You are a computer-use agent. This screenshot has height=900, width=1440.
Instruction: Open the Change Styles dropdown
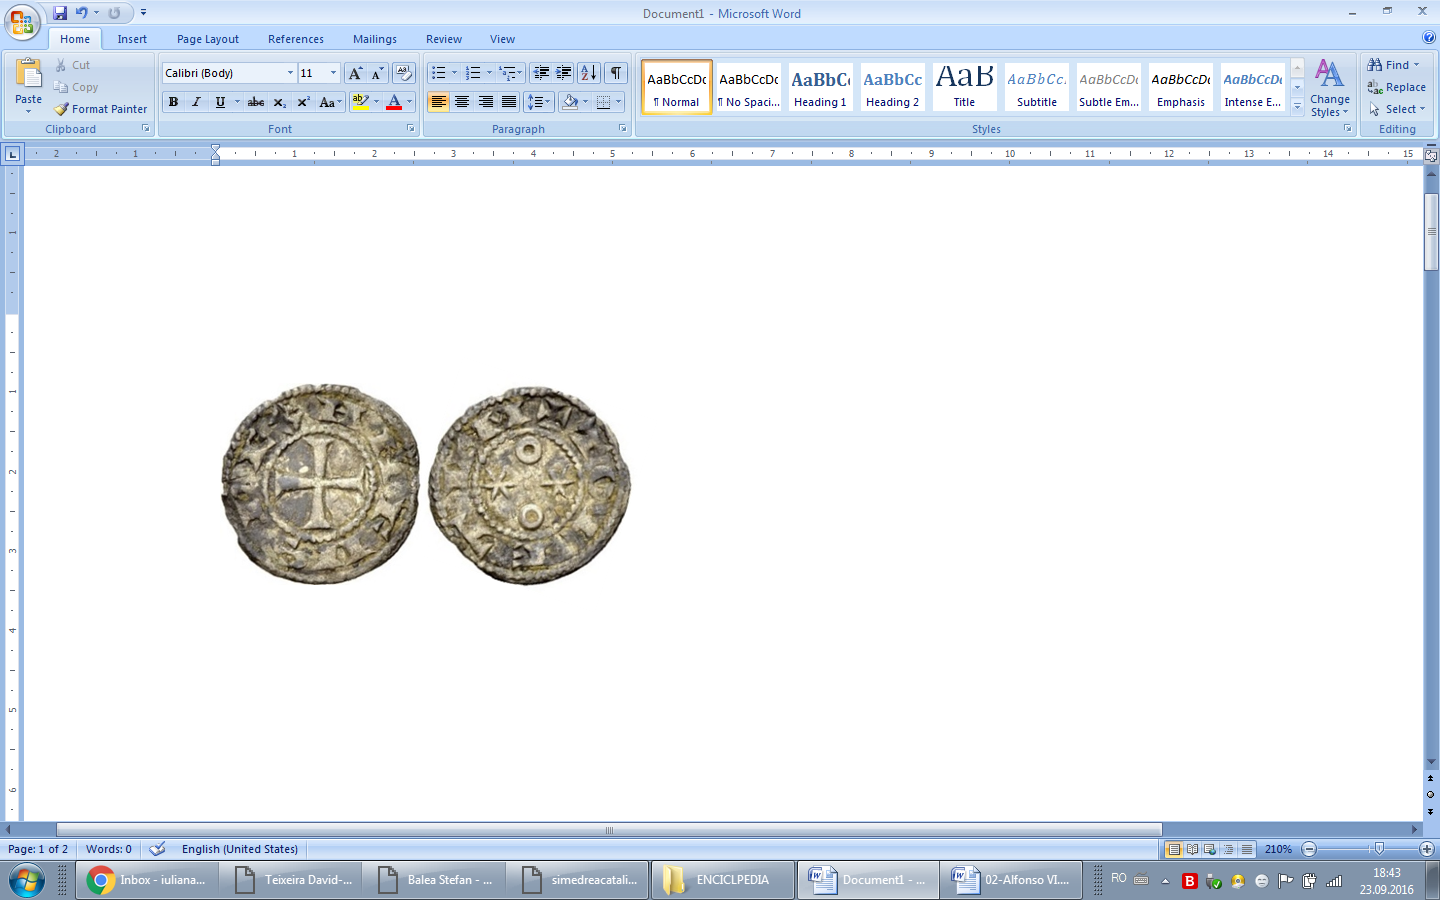pyautogui.click(x=1329, y=88)
